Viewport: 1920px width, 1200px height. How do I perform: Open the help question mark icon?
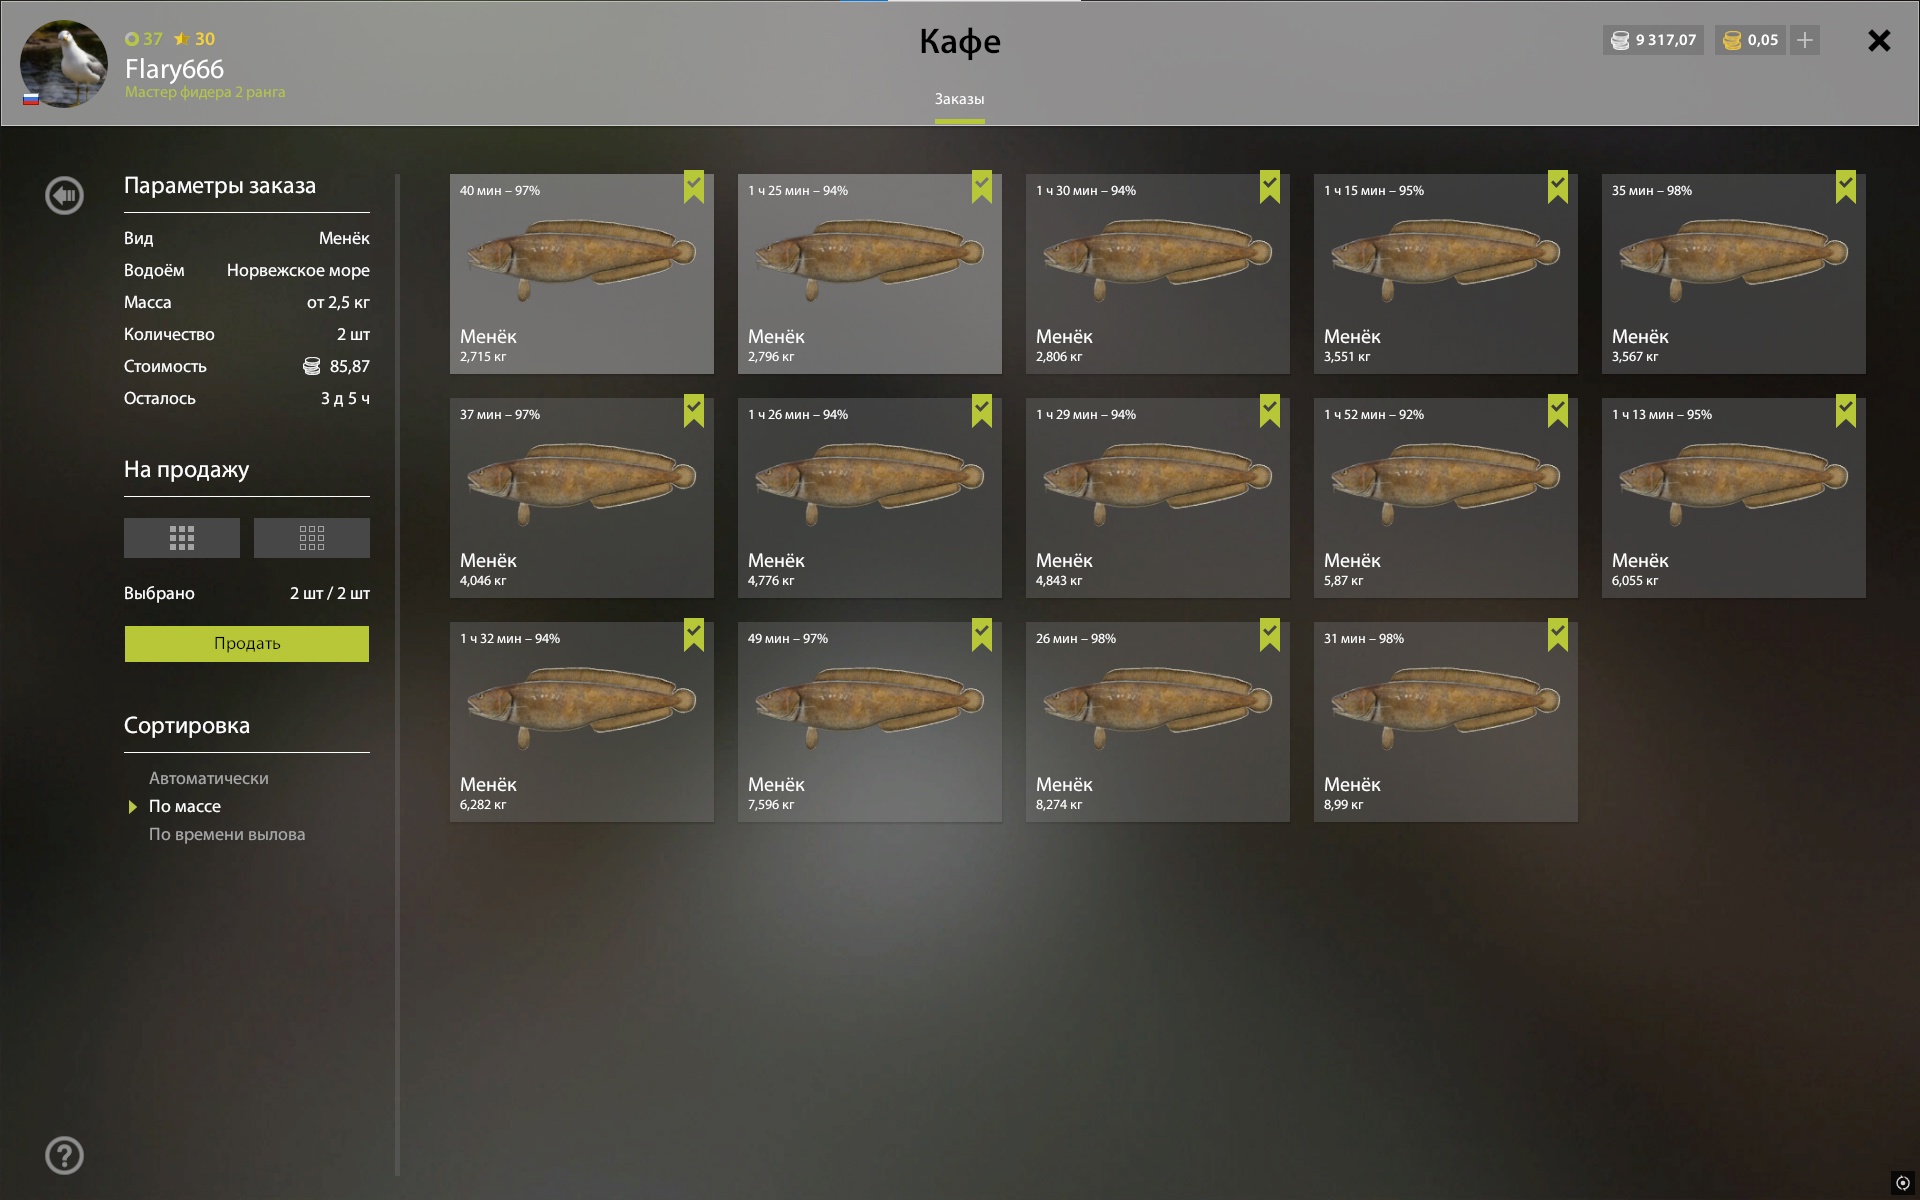pyautogui.click(x=64, y=1155)
